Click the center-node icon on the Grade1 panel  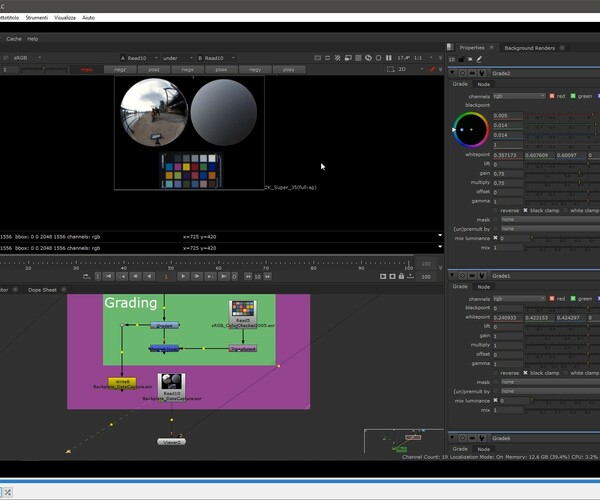coord(462,275)
